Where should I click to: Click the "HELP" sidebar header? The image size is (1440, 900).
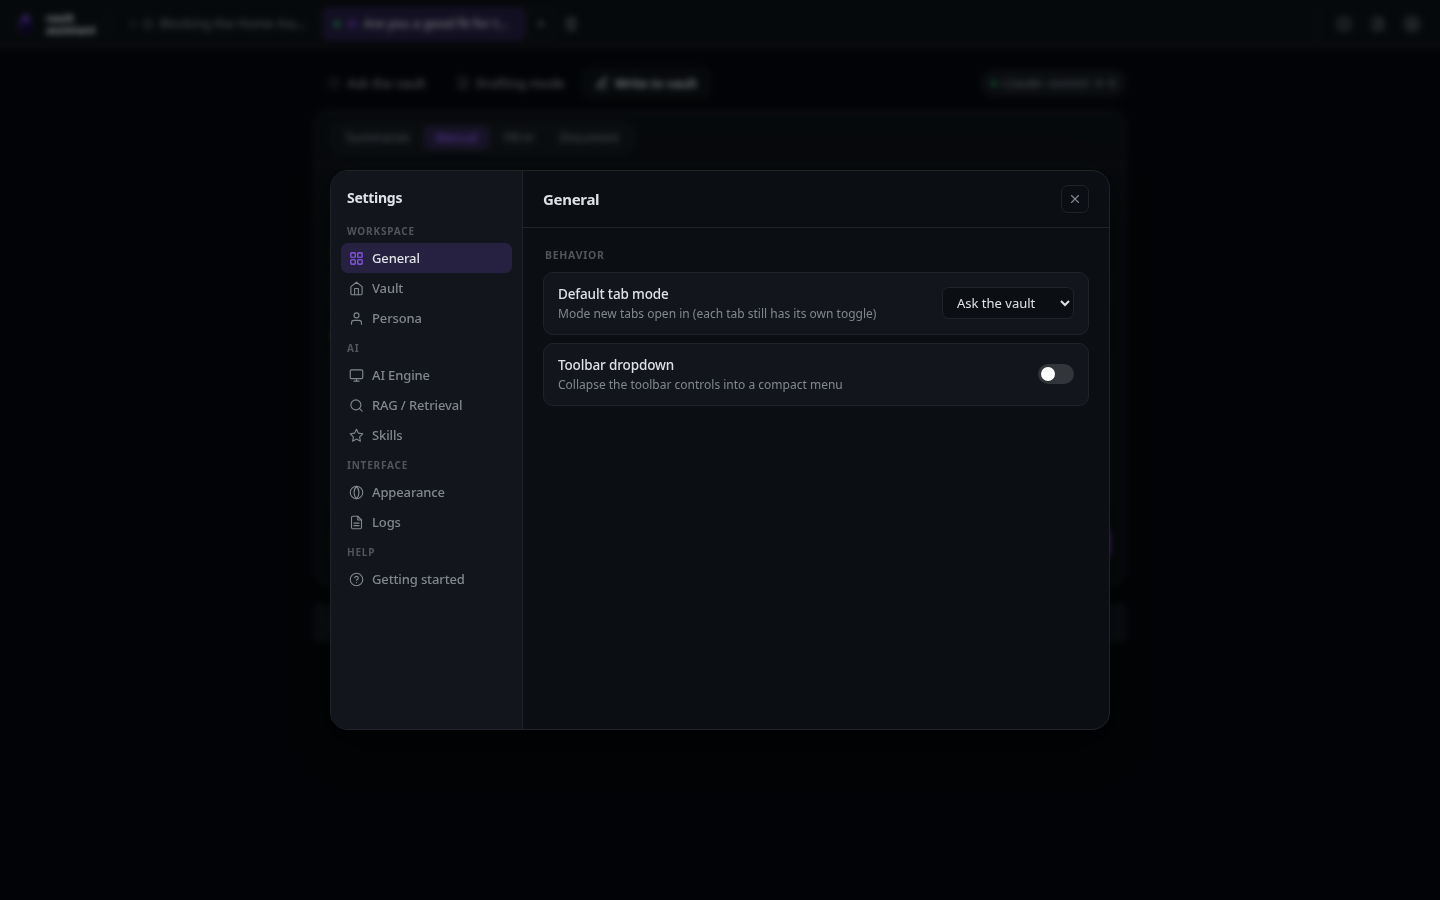coord(361,552)
